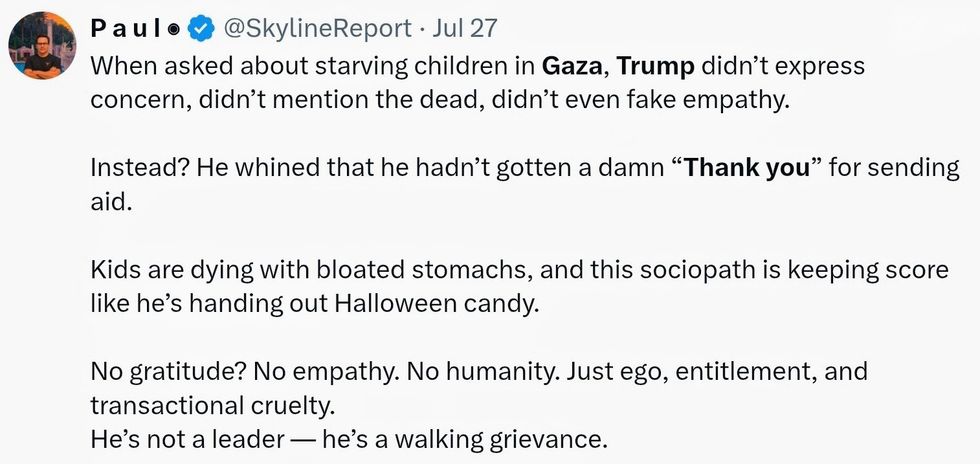The height and width of the screenshot is (464, 980).
Task: Click the bold word "Trump"
Action: [x=655, y=67]
